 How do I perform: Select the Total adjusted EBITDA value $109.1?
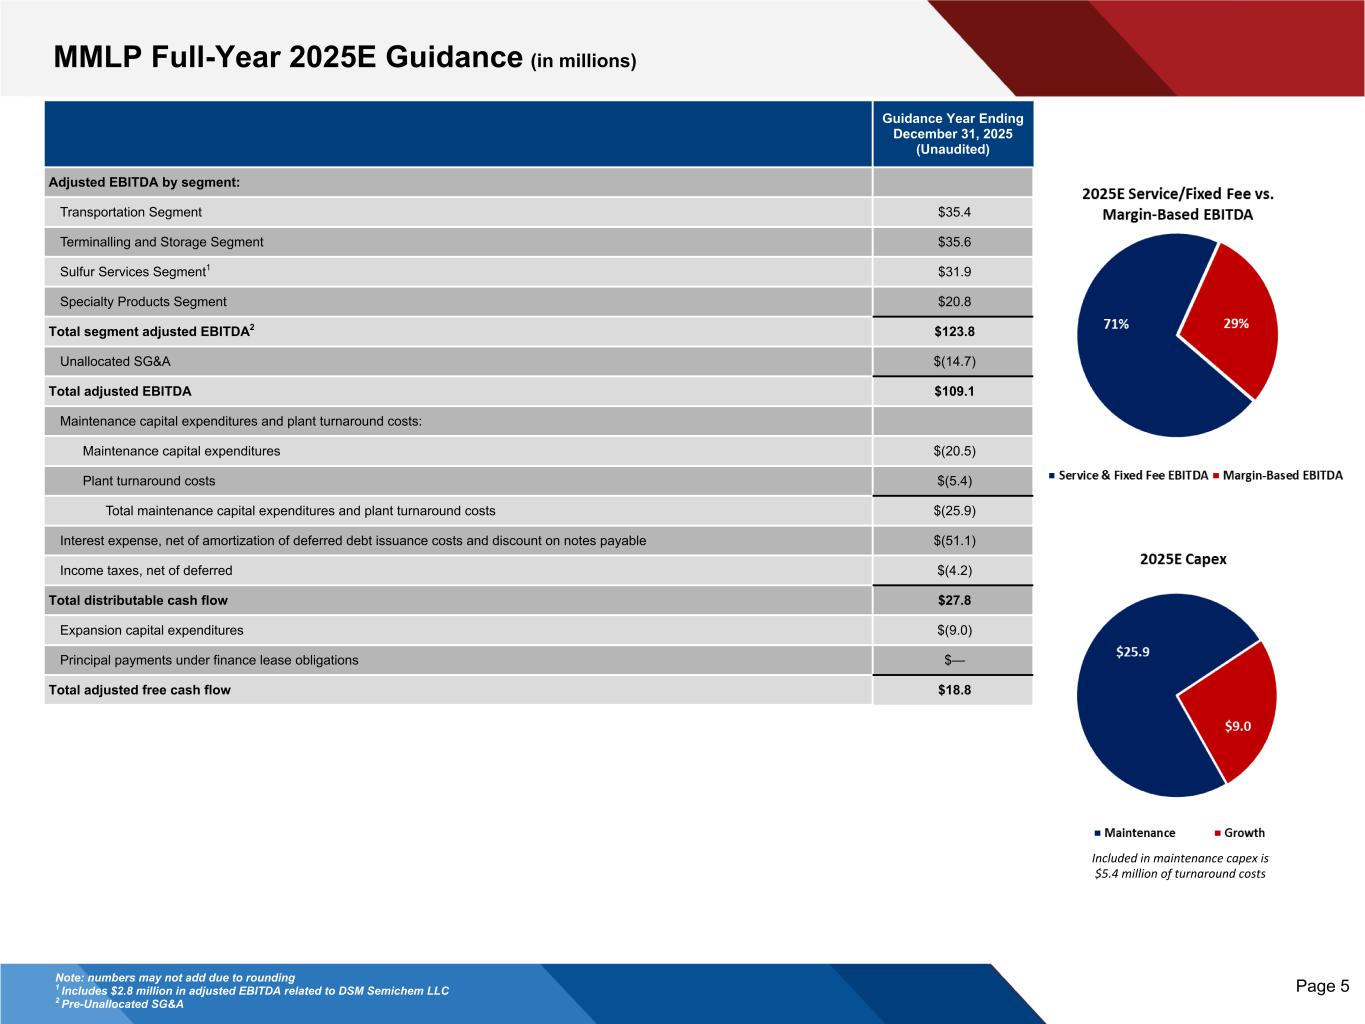pyautogui.click(x=953, y=391)
